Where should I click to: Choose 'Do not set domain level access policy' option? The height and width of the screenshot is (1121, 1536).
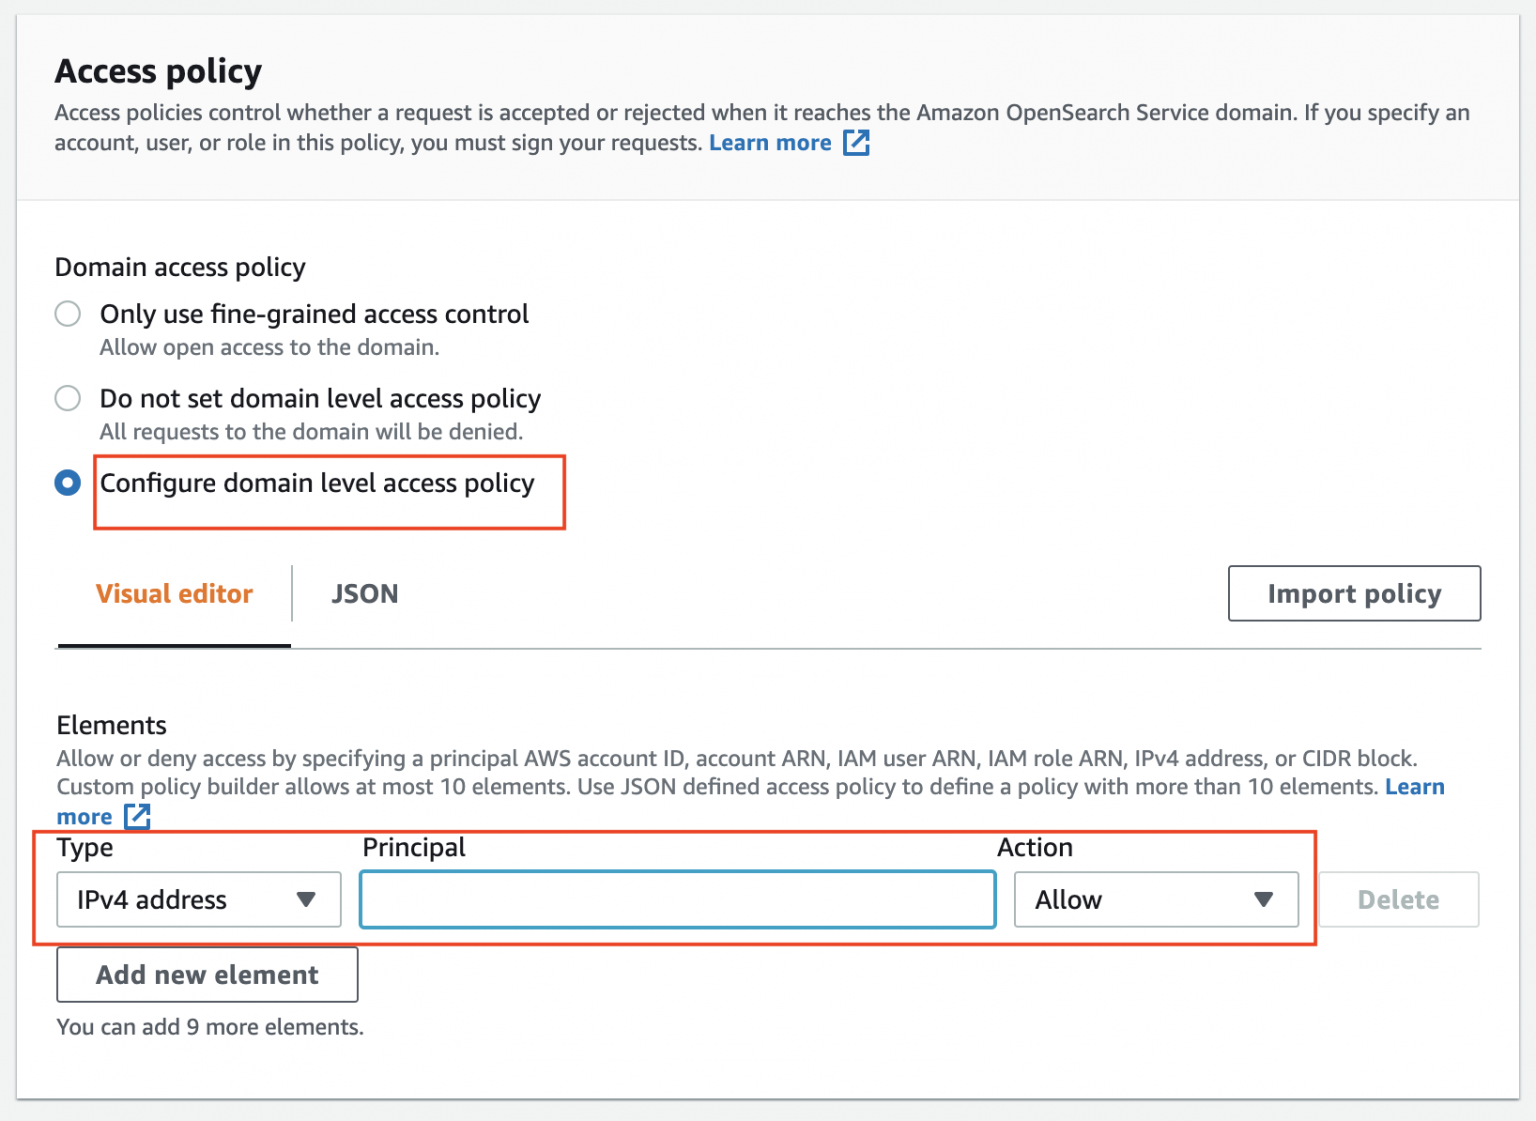(67, 398)
